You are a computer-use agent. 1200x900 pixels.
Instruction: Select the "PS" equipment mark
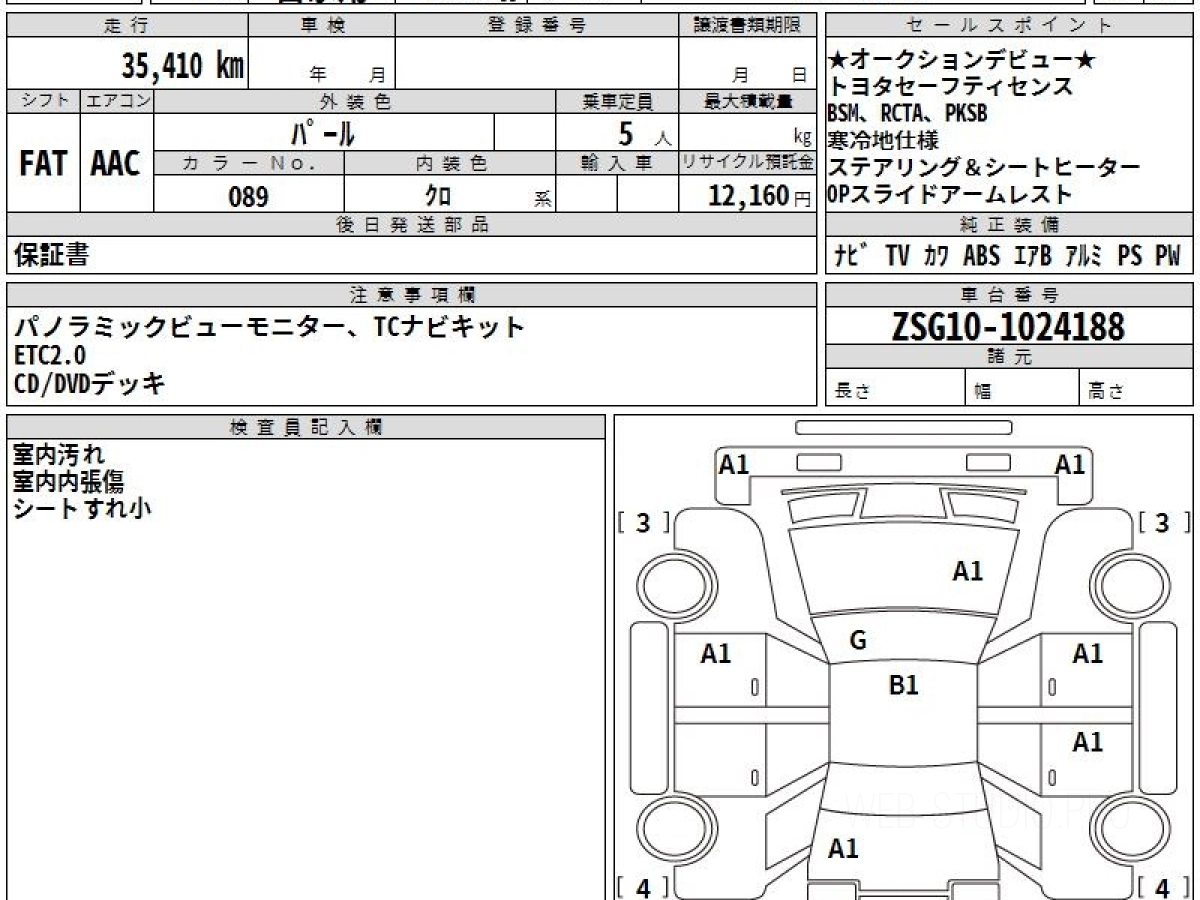pyautogui.click(x=1130, y=256)
